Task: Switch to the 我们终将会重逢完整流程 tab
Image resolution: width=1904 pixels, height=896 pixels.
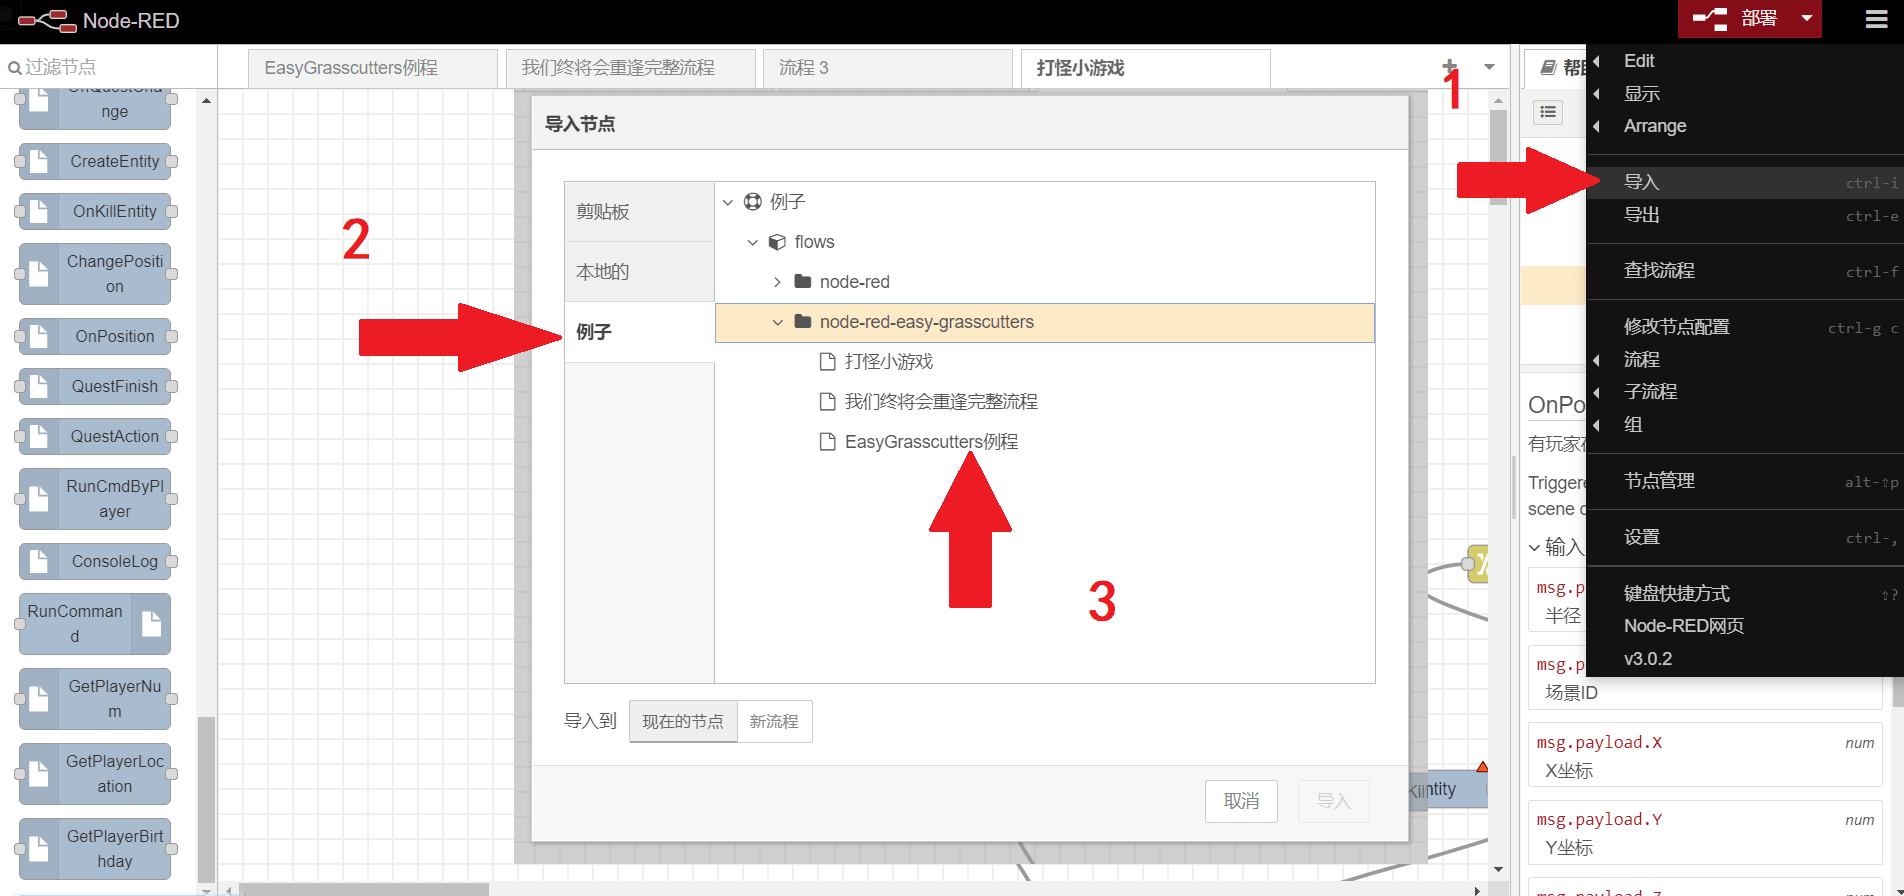Action: [630, 68]
